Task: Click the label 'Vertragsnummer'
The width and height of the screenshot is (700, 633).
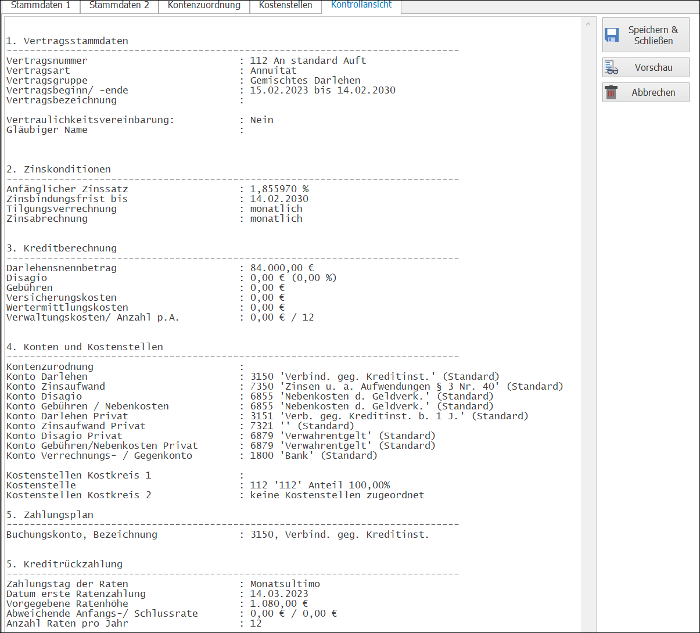Action: (47, 61)
